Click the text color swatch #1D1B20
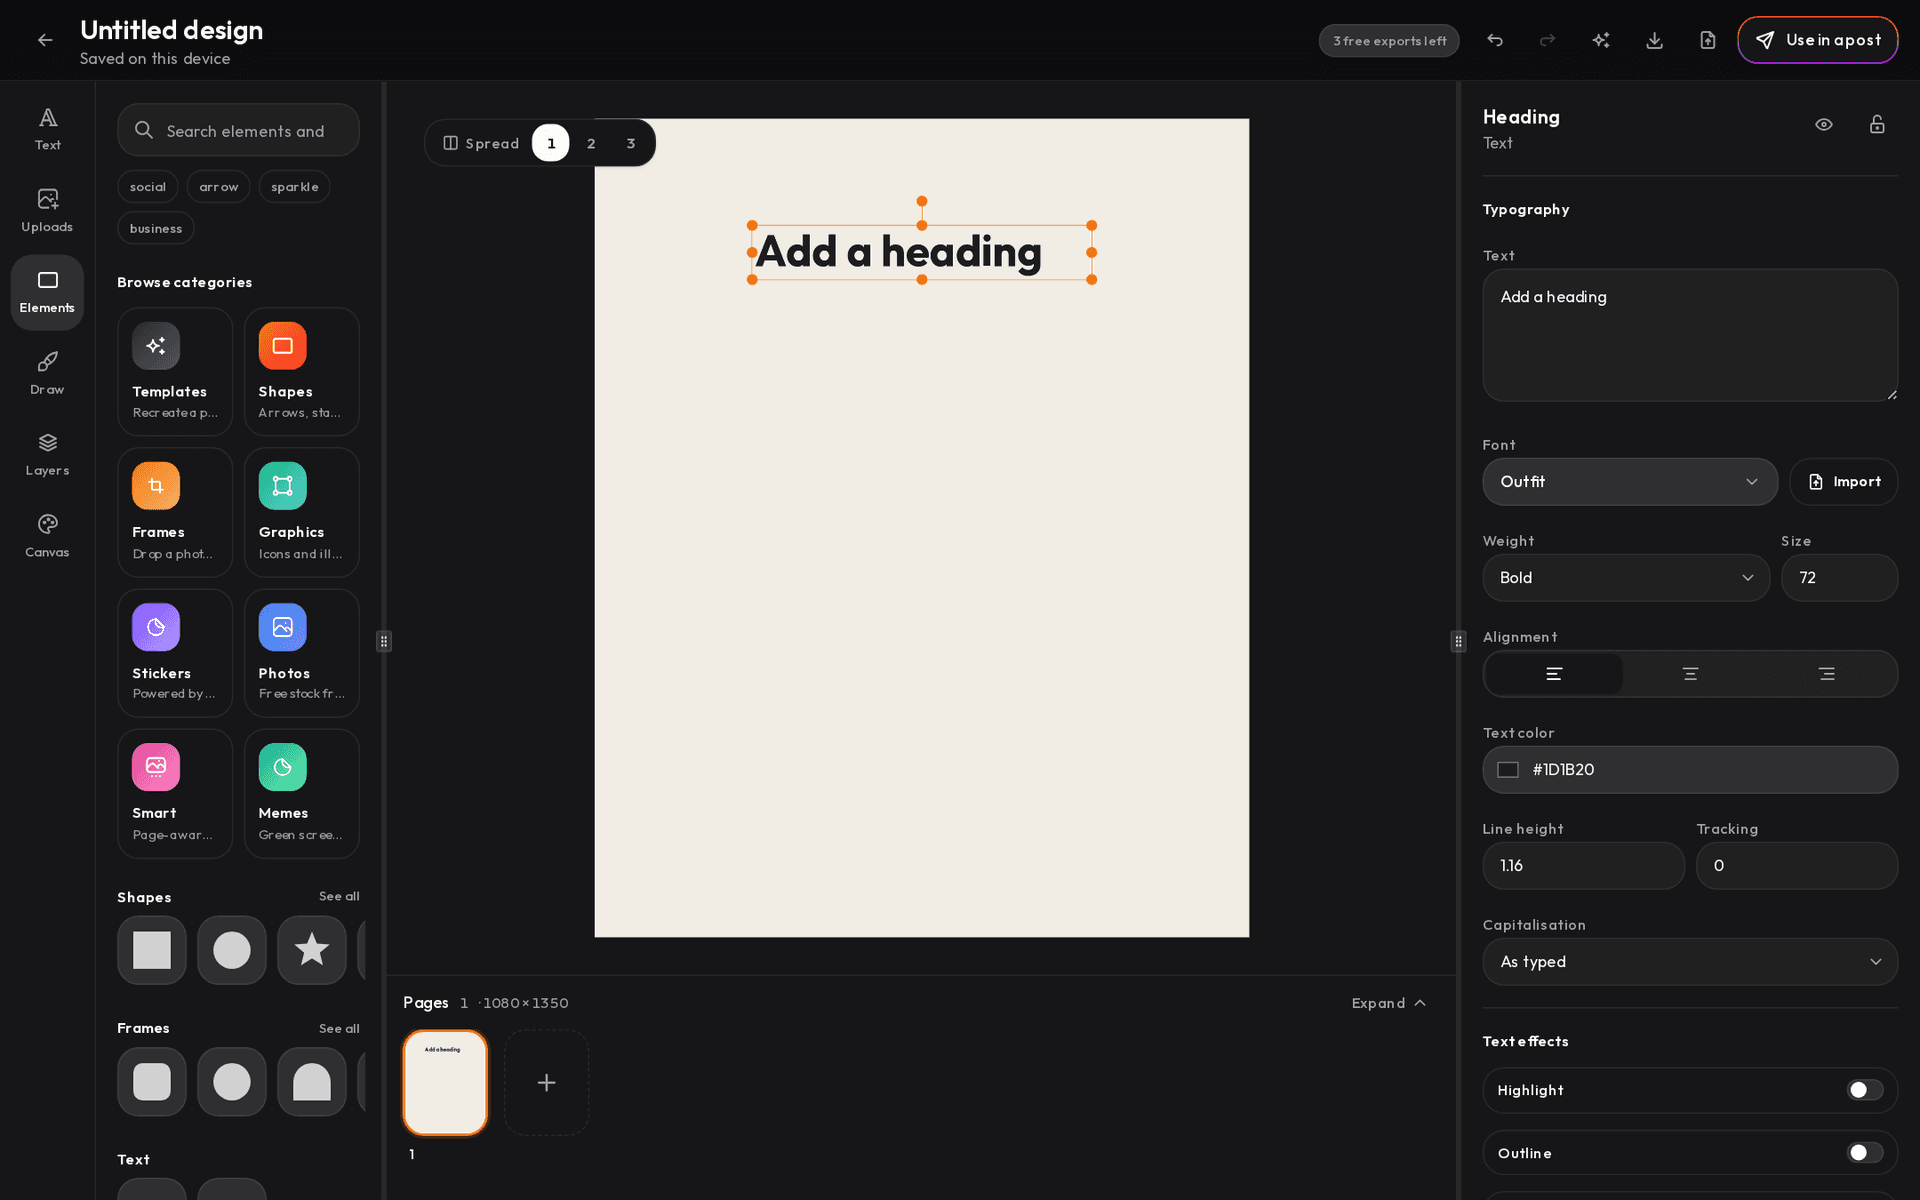The image size is (1920, 1200). click(x=1508, y=770)
